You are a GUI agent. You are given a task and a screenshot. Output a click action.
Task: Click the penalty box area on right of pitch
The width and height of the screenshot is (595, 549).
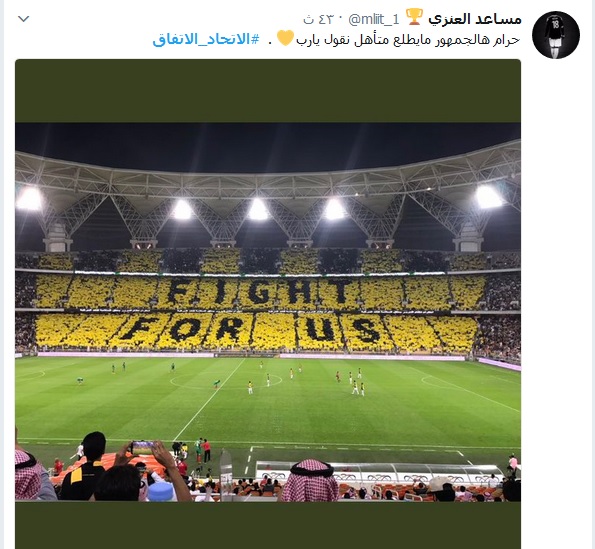tap(471, 387)
